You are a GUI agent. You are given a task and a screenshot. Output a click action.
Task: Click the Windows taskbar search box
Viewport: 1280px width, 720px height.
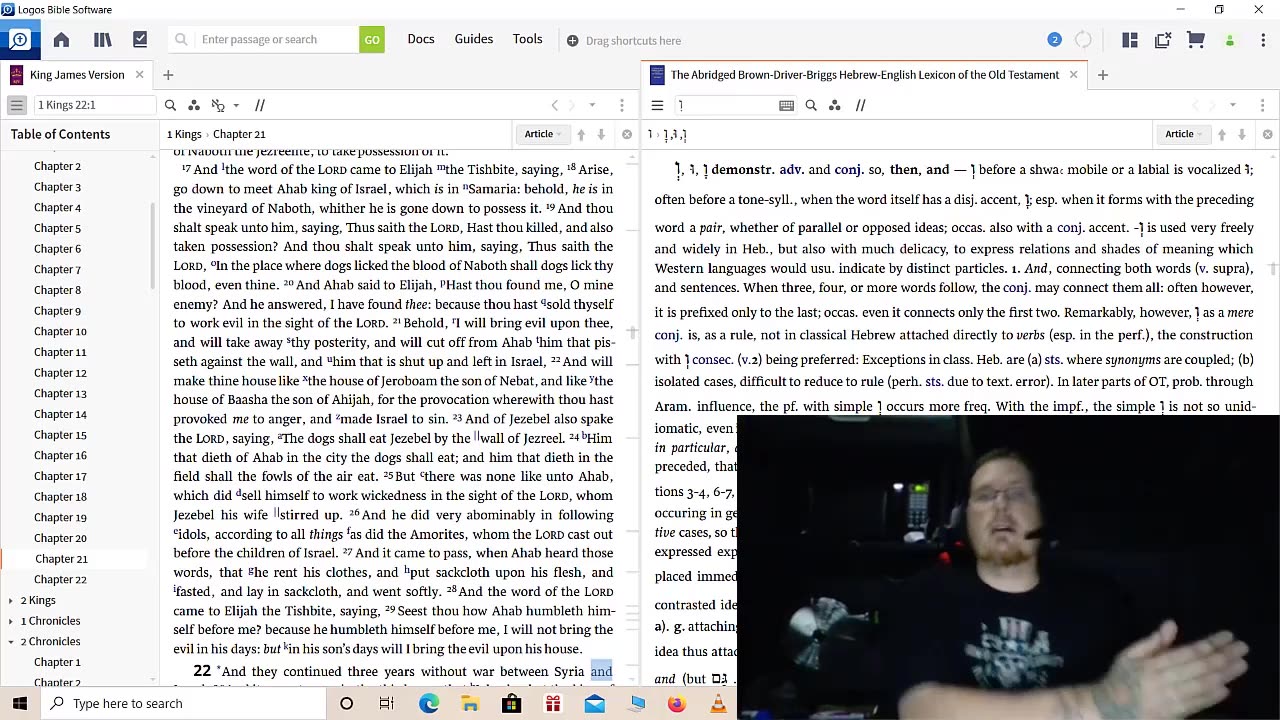click(x=183, y=704)
